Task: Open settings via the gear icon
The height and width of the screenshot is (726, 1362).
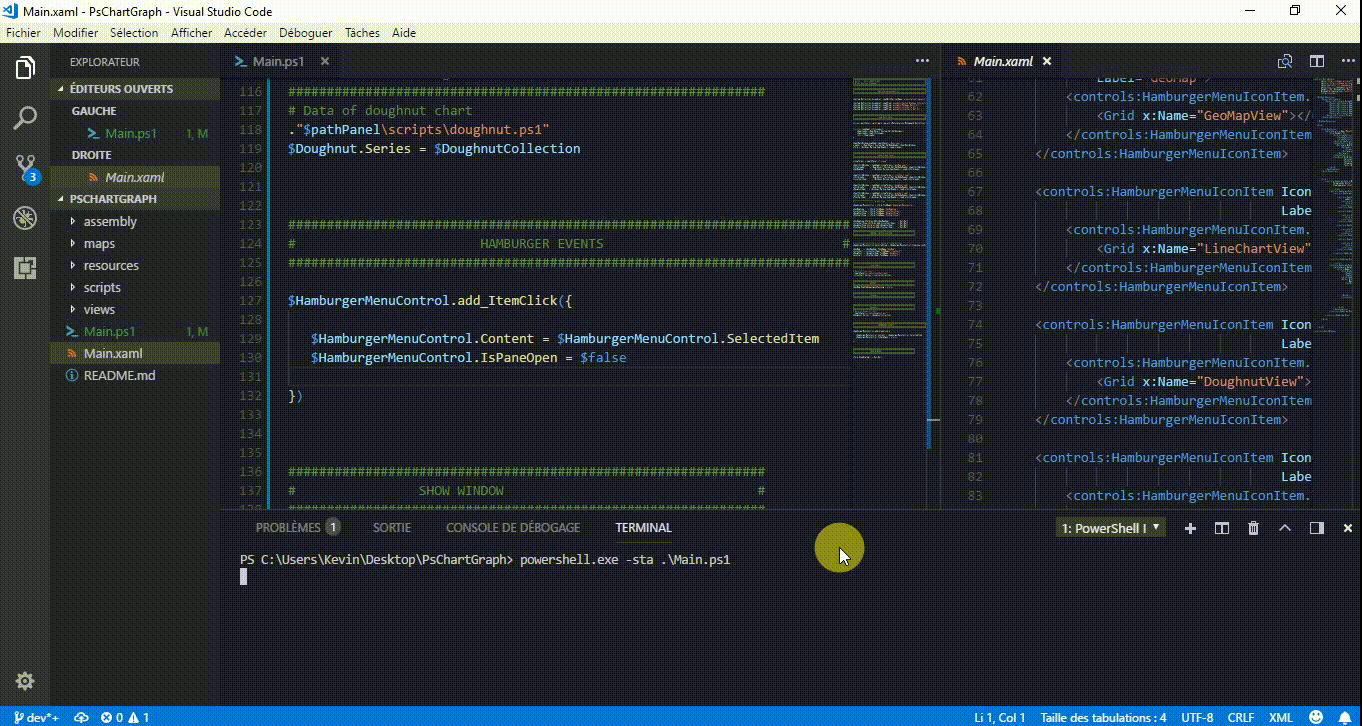Action: point(24,681)
